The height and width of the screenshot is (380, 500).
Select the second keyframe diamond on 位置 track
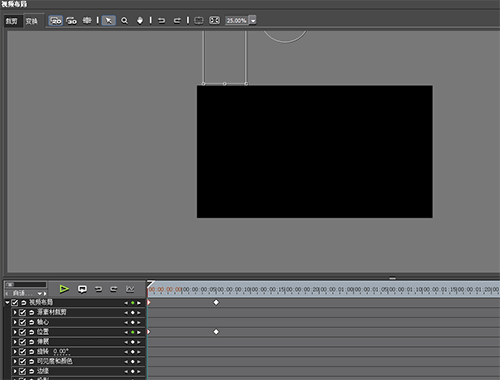pyautogui.click(x=216, y=332)
